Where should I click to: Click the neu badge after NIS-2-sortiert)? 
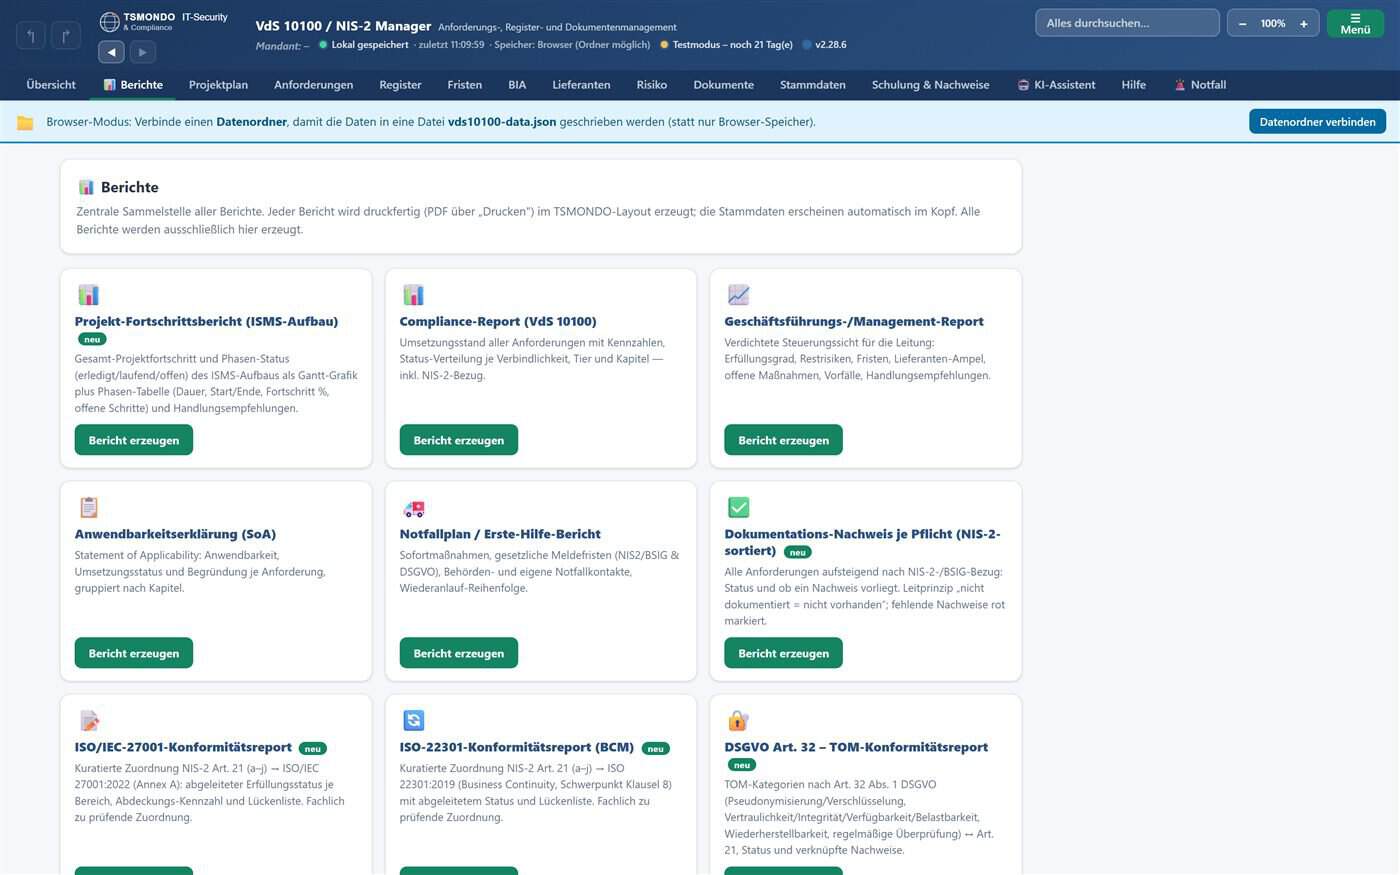click(797, 552)
